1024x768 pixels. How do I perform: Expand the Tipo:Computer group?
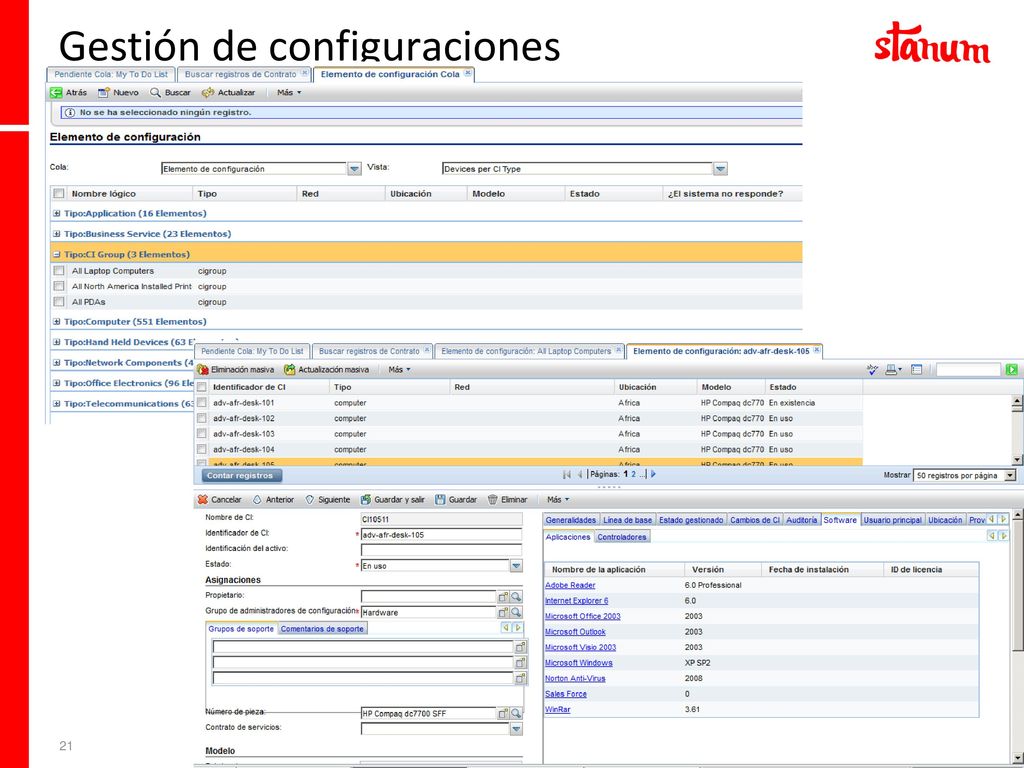click(x=57, y=322)
